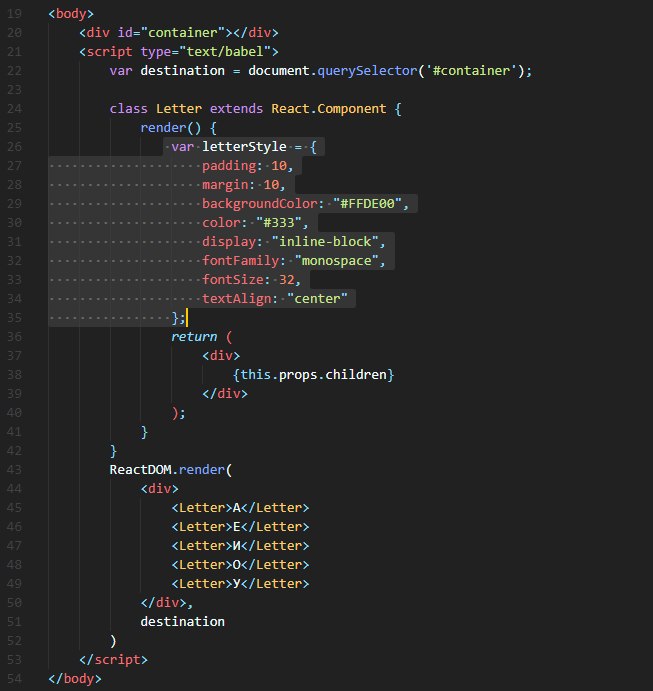Viewport: 653px width, 691px height.
Task: Click line number 19 in the gutter
Action: click(15, 14)
